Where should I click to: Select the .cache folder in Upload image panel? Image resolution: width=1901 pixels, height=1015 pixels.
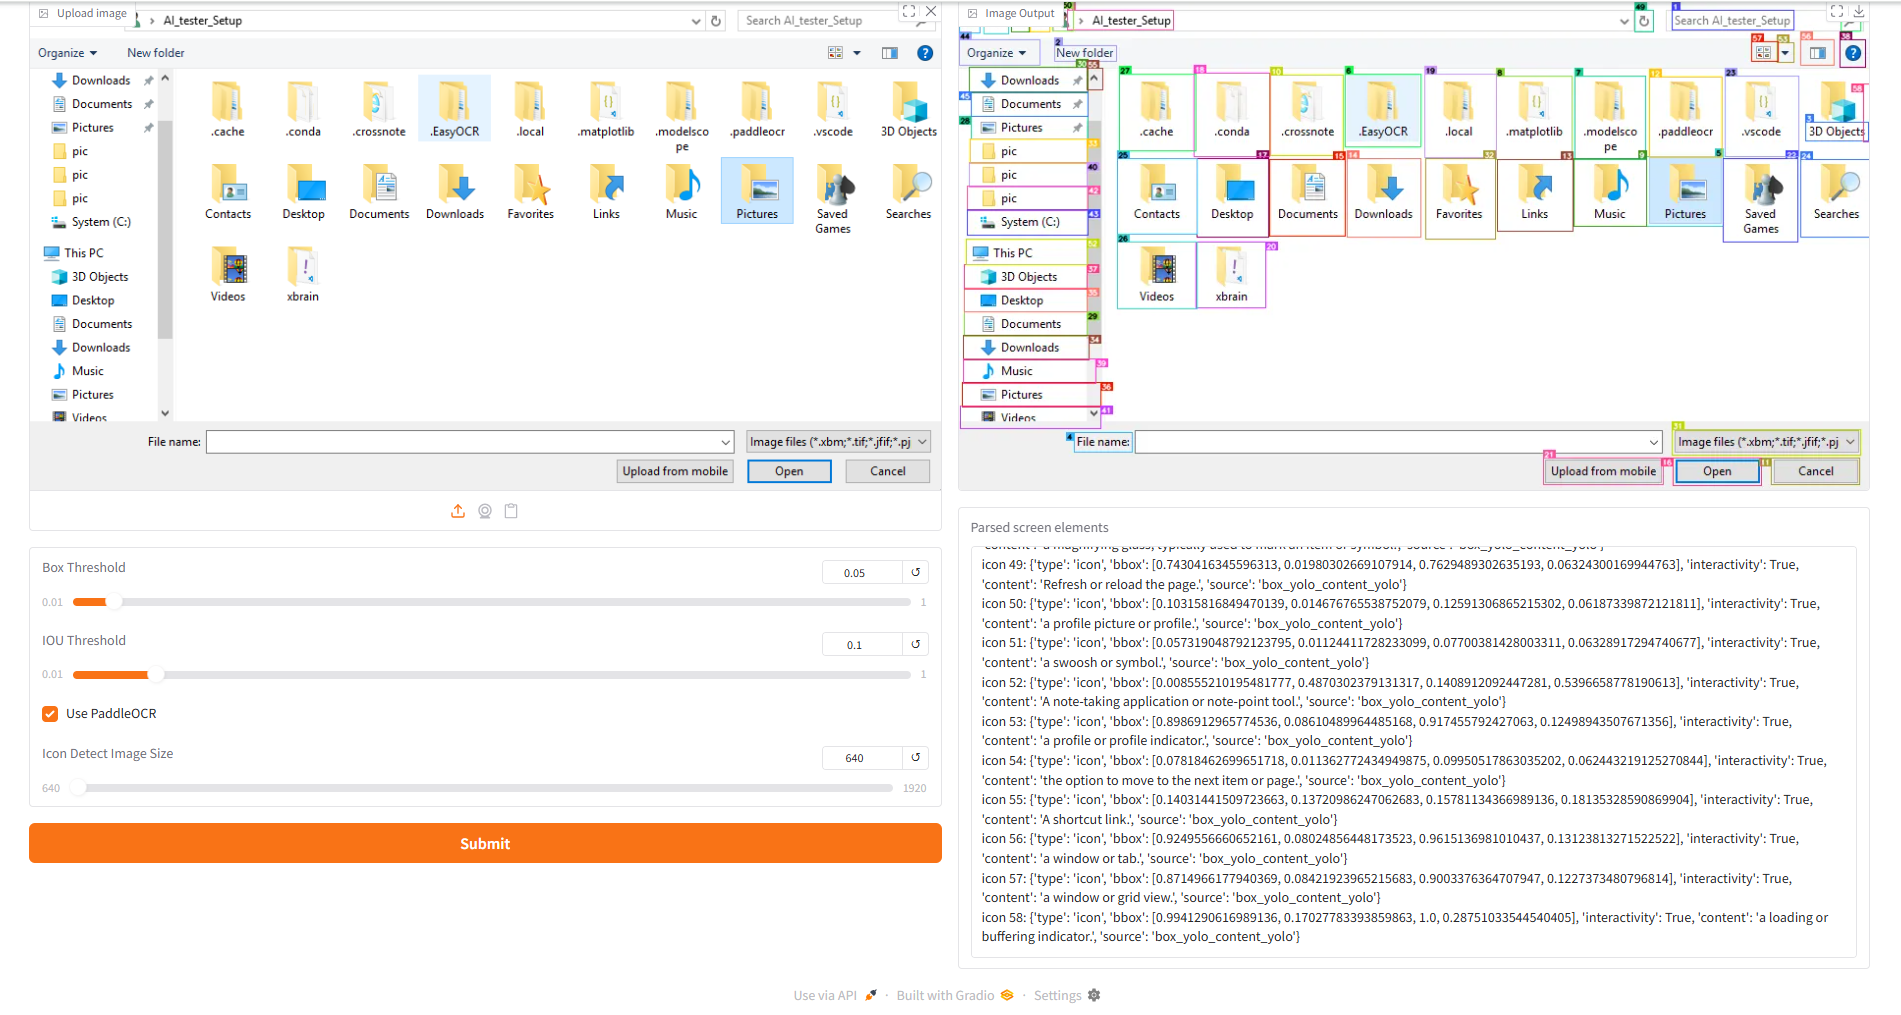pyautogui.click(x=228, y=109)
